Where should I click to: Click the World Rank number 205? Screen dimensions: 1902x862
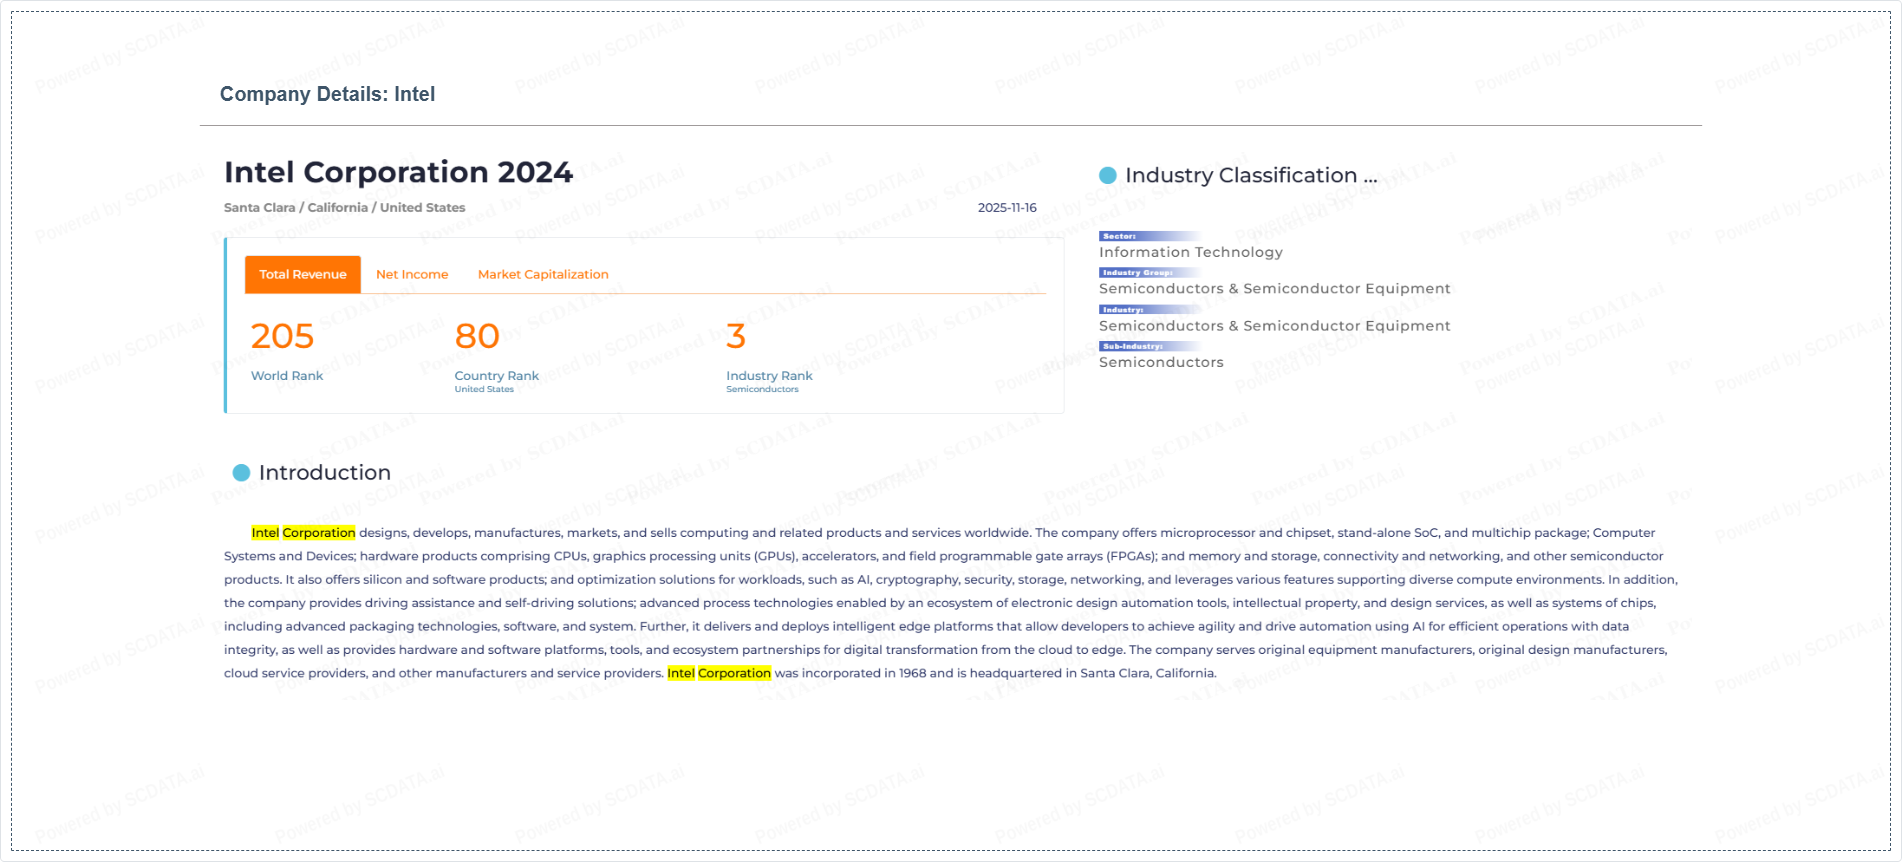click(x=282, y=337)
